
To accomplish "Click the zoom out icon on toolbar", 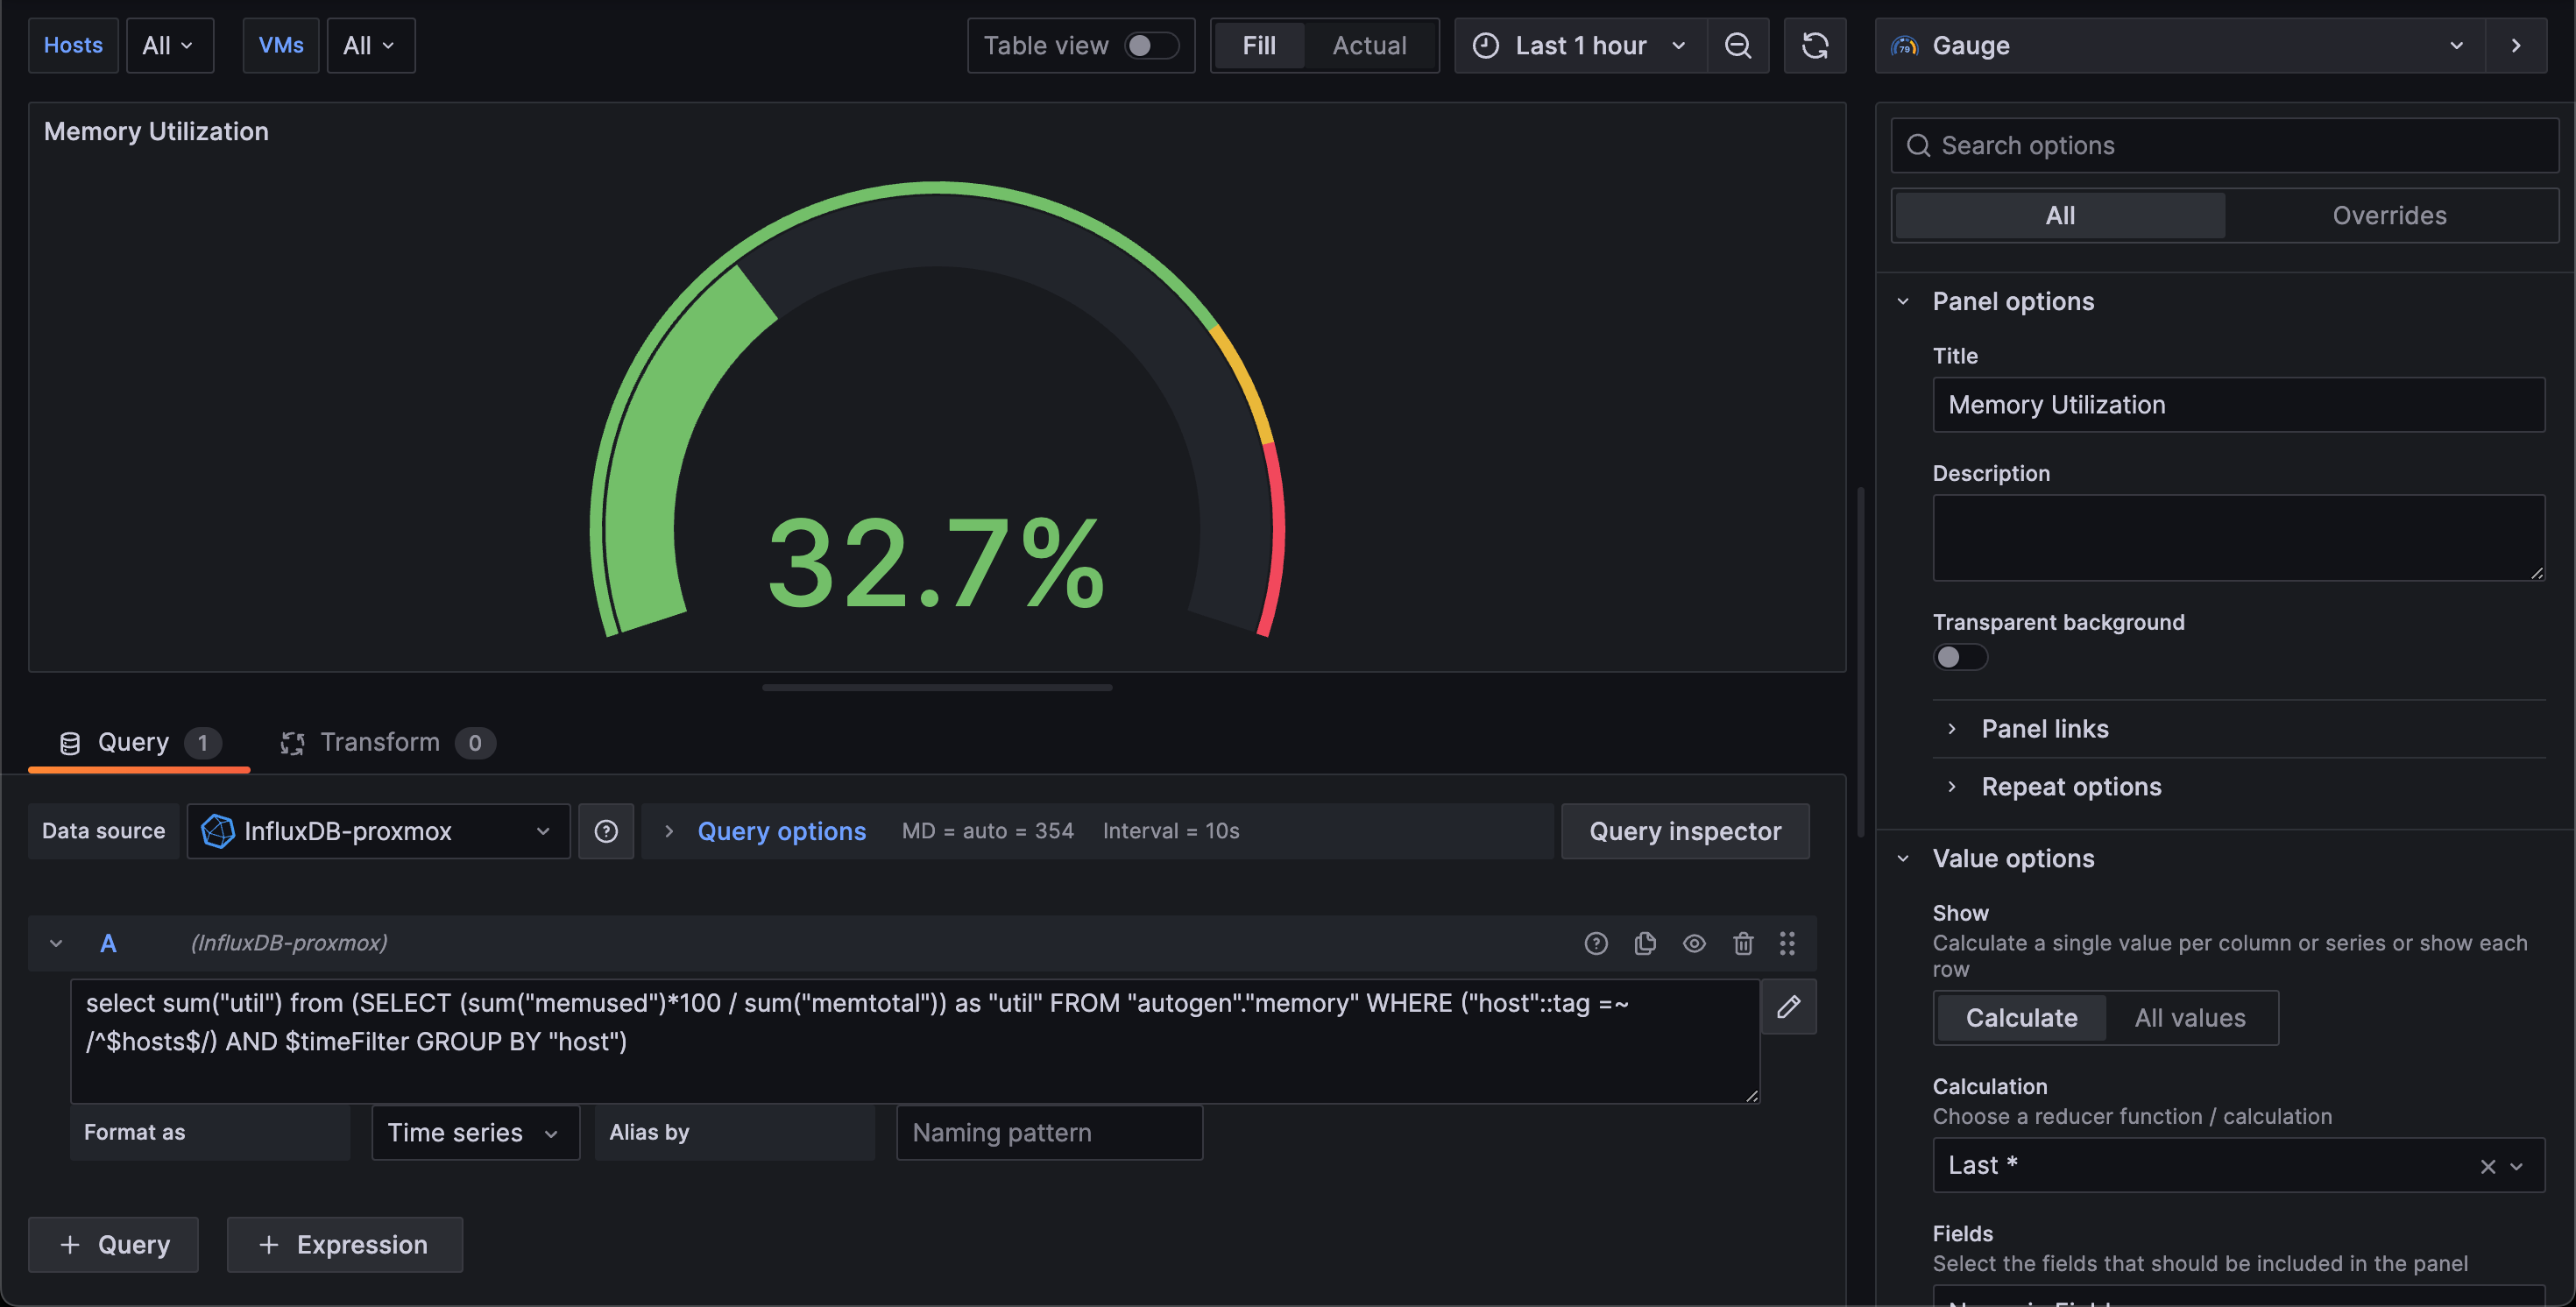I will point(1741,45).
